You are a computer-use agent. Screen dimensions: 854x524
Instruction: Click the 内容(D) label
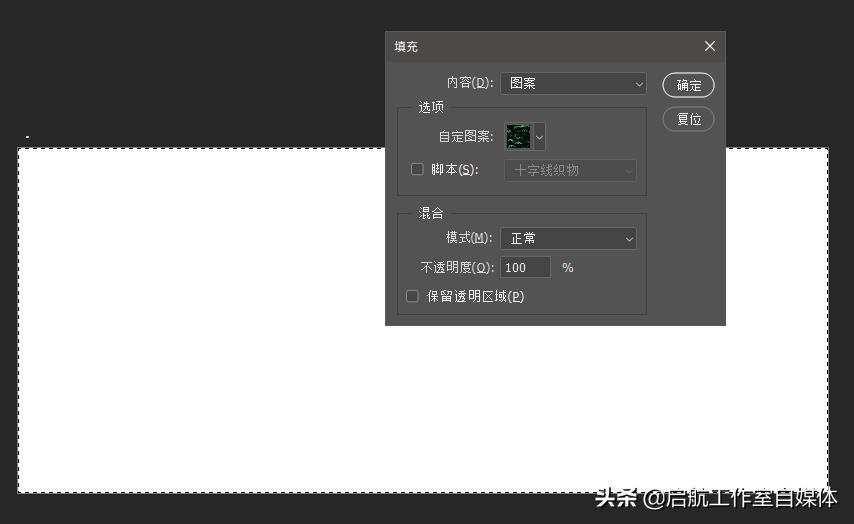[x=469, y=83]
